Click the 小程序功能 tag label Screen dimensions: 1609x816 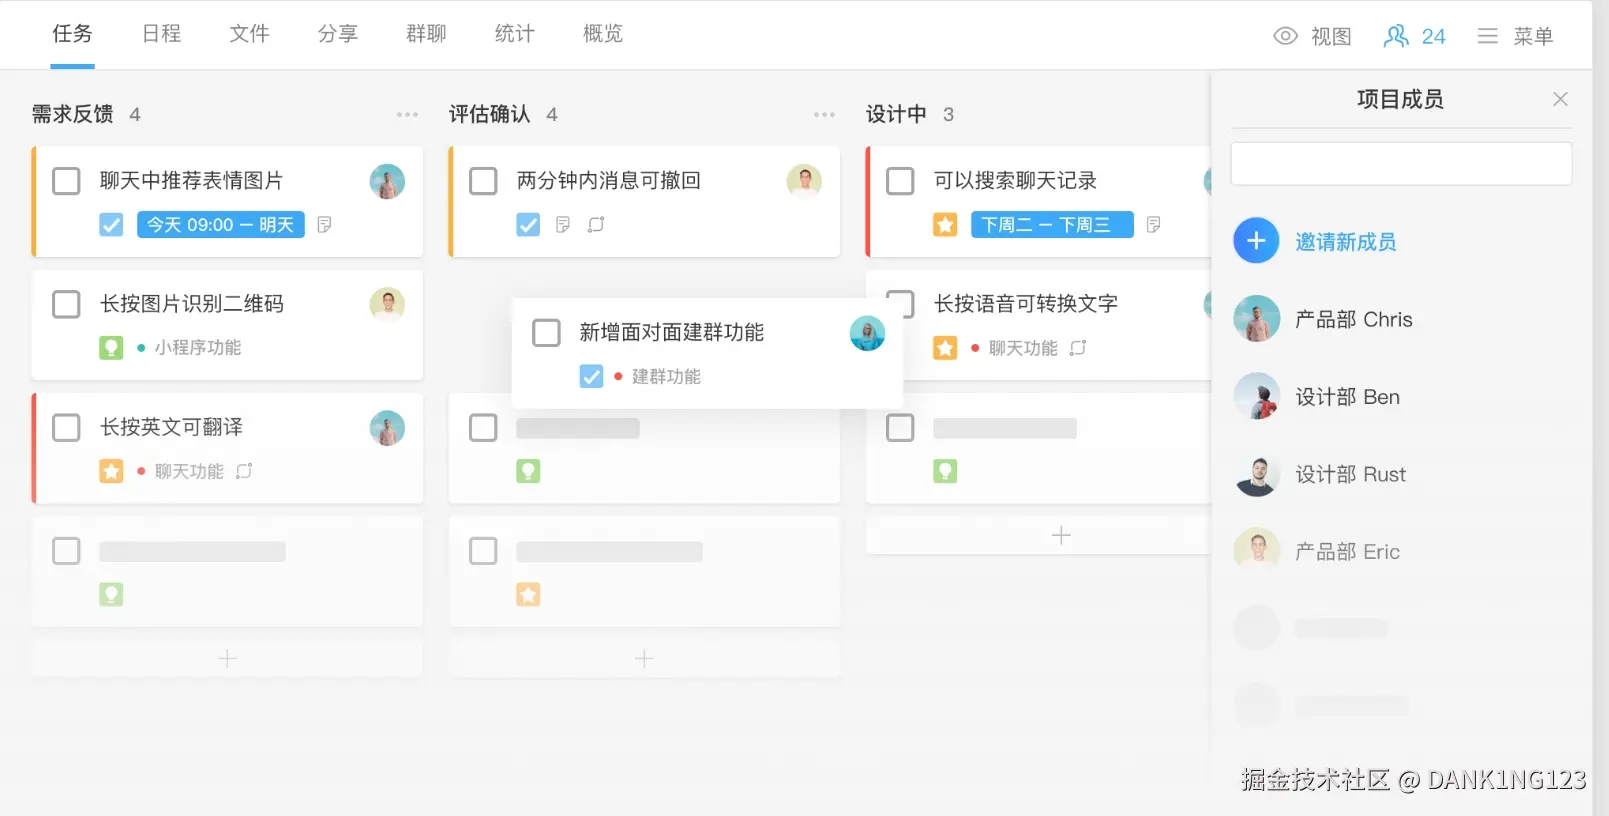[198, 348]
